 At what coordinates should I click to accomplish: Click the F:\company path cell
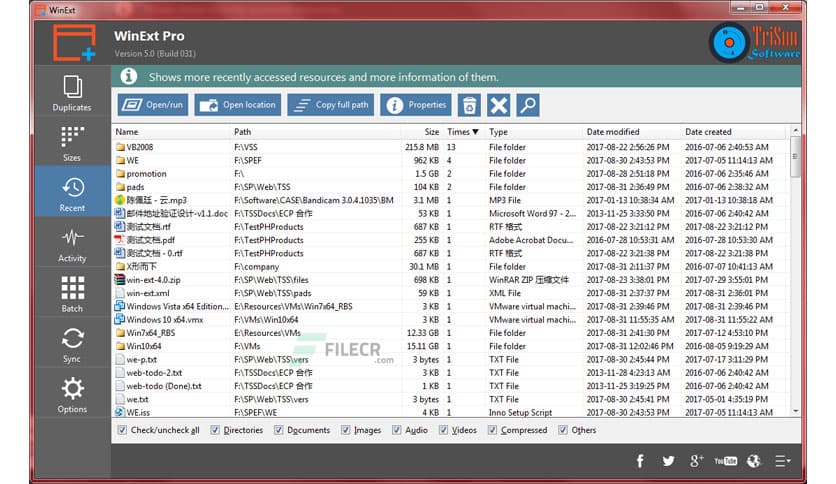click(x=256, y=267)
